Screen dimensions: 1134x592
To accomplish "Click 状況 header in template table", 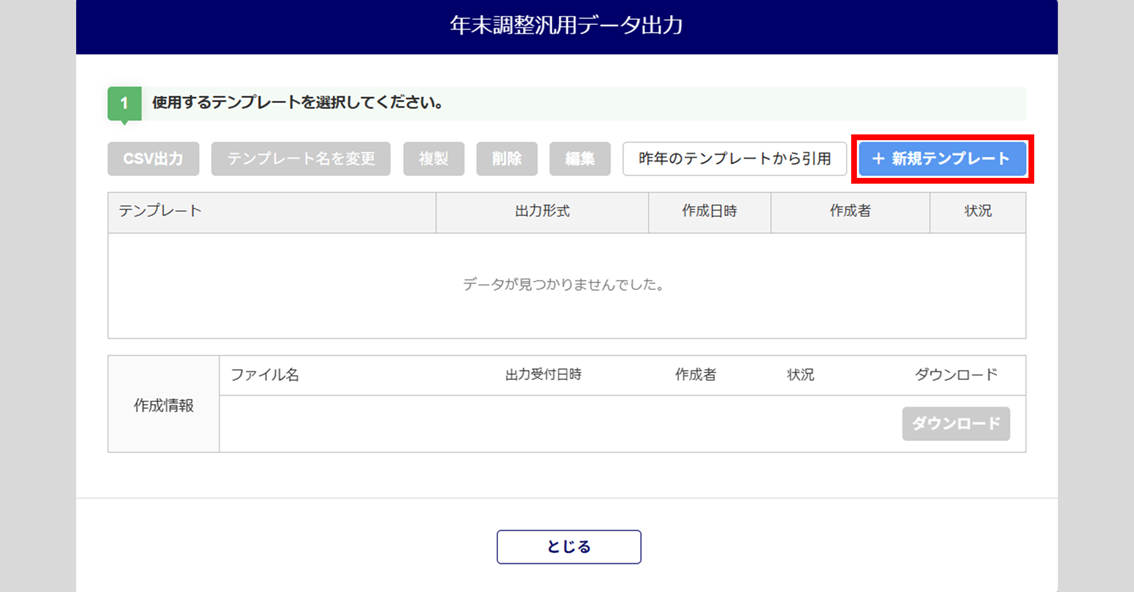I will coord(977,212).
